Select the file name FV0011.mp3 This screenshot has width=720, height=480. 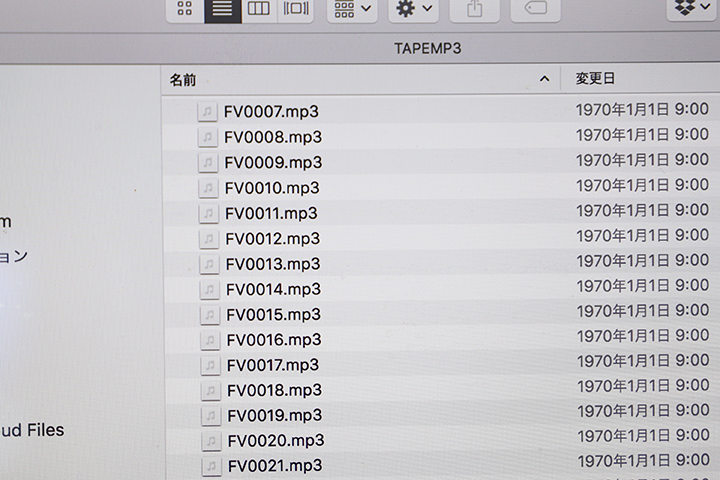point(271,213)
